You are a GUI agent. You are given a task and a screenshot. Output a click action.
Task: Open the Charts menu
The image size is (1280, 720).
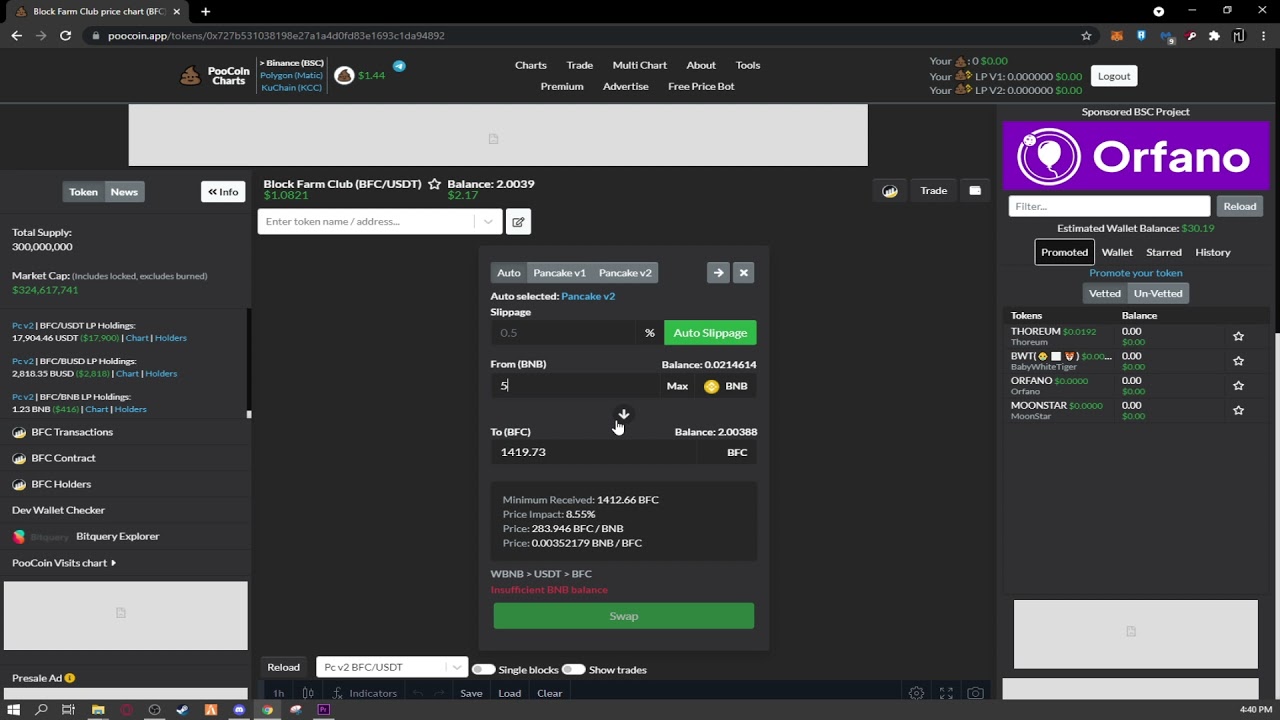[x=531, y=65]
